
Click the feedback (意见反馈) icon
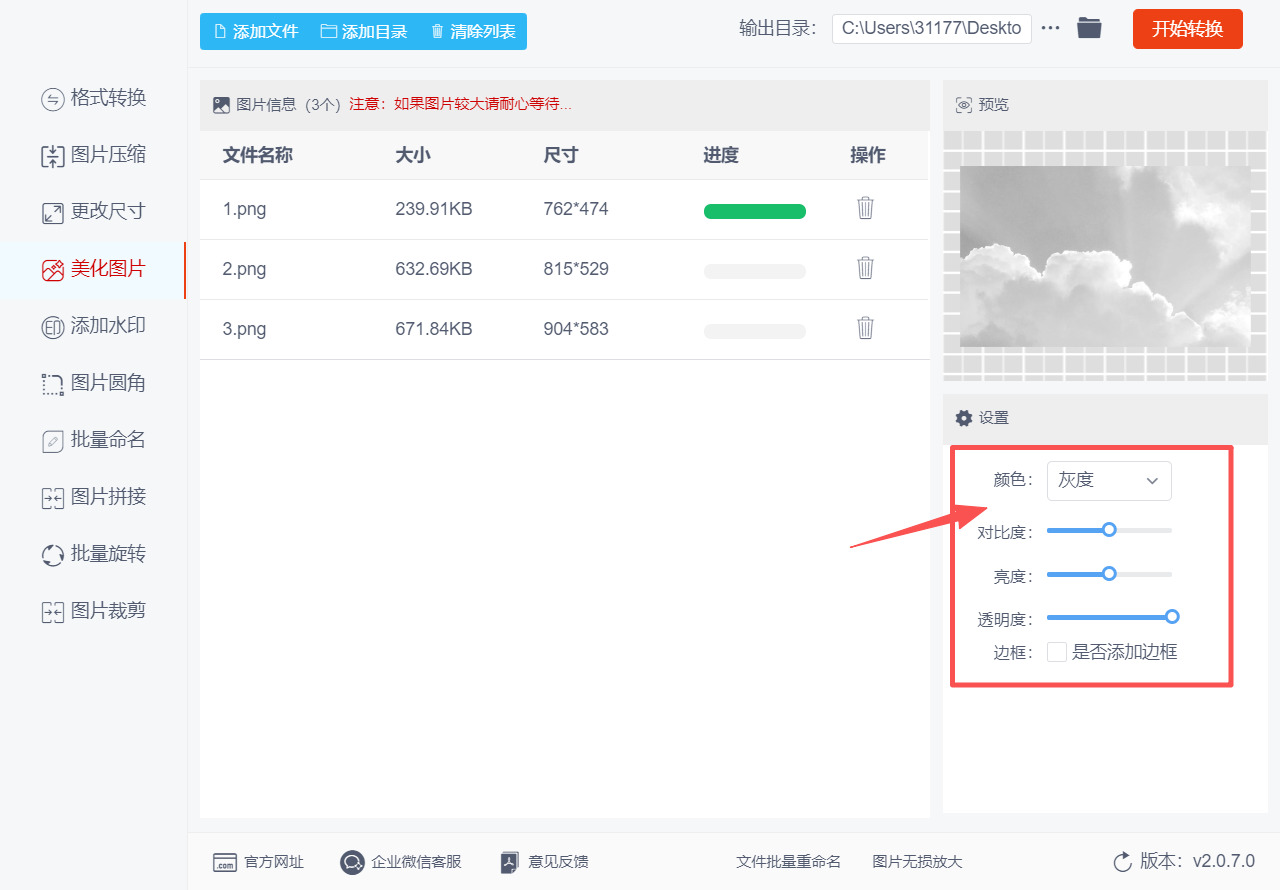pyautogui.click(x=510, y=862)
